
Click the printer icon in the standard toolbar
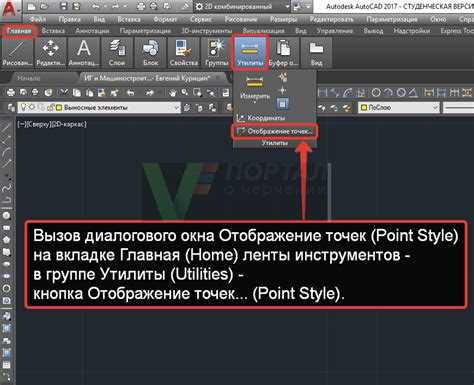pyautogui.click(x=11, y=93)
